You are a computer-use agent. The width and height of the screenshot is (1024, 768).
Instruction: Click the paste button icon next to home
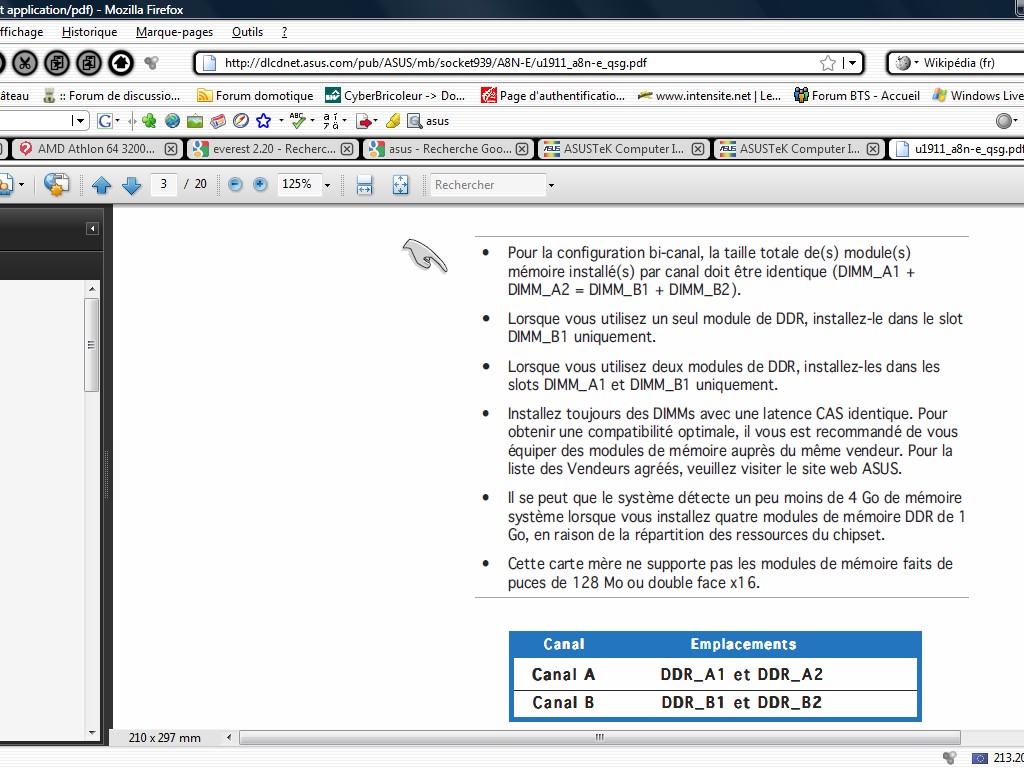click(x=89, y=63)
